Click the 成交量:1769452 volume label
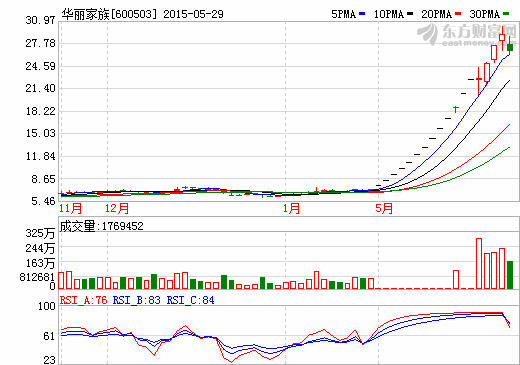This screenshot has height=365, width=520. click(102, 226)
